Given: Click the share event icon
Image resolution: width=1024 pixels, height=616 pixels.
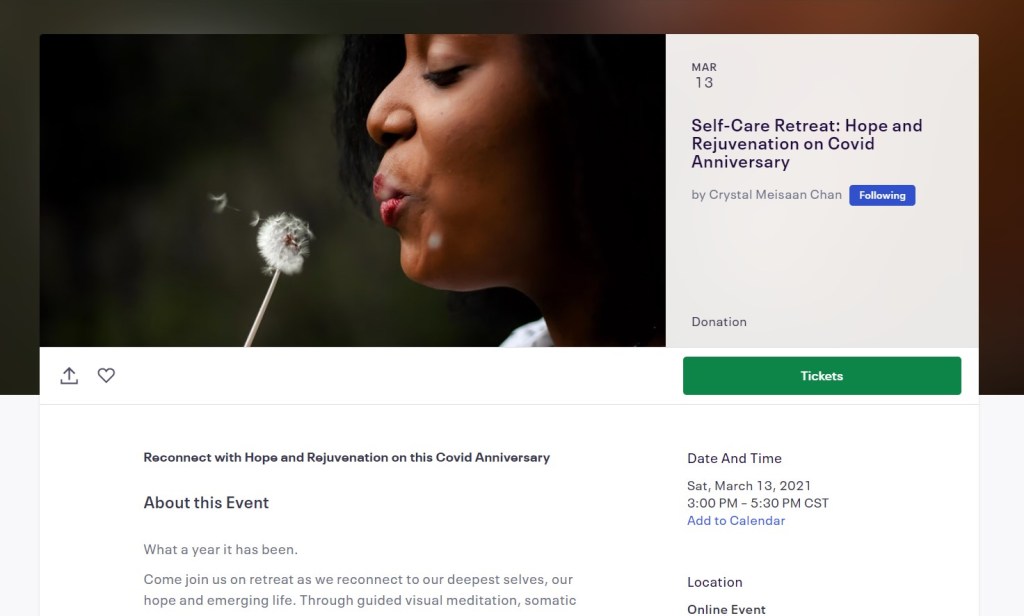Looking at the screenshot, I should [x=69, y=376].
